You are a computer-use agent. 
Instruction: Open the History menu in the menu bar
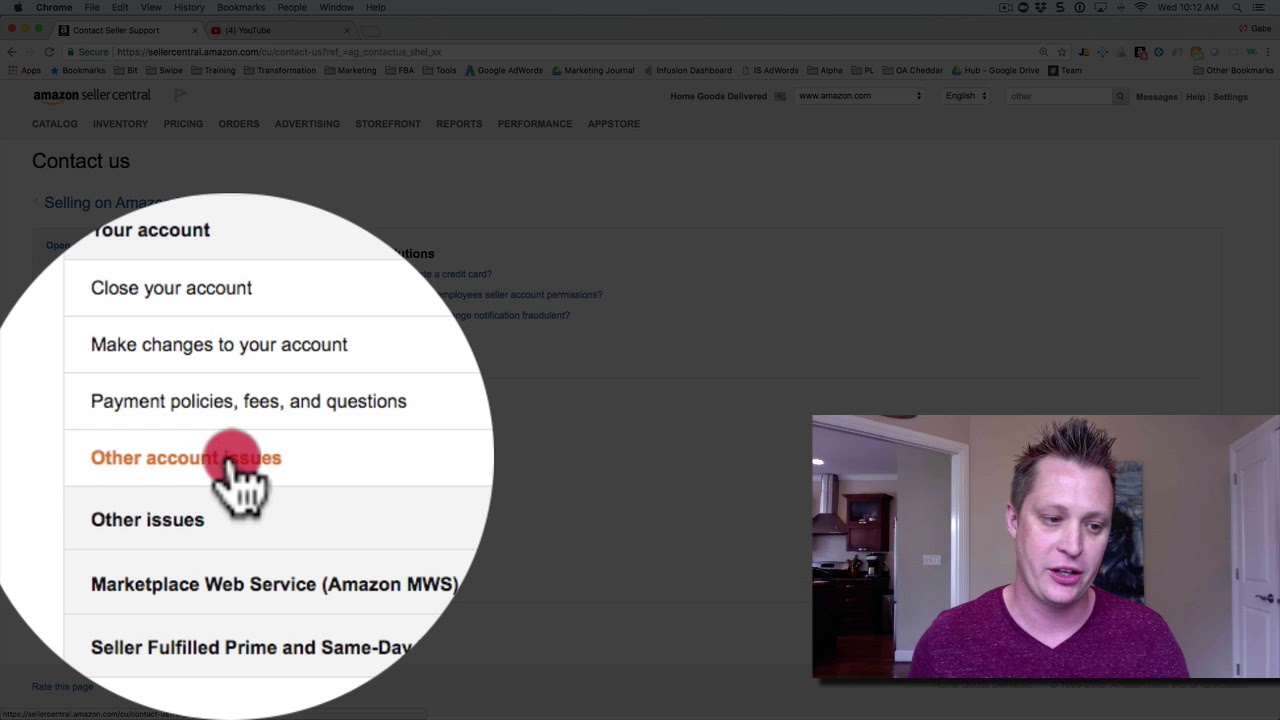(189, 7)
